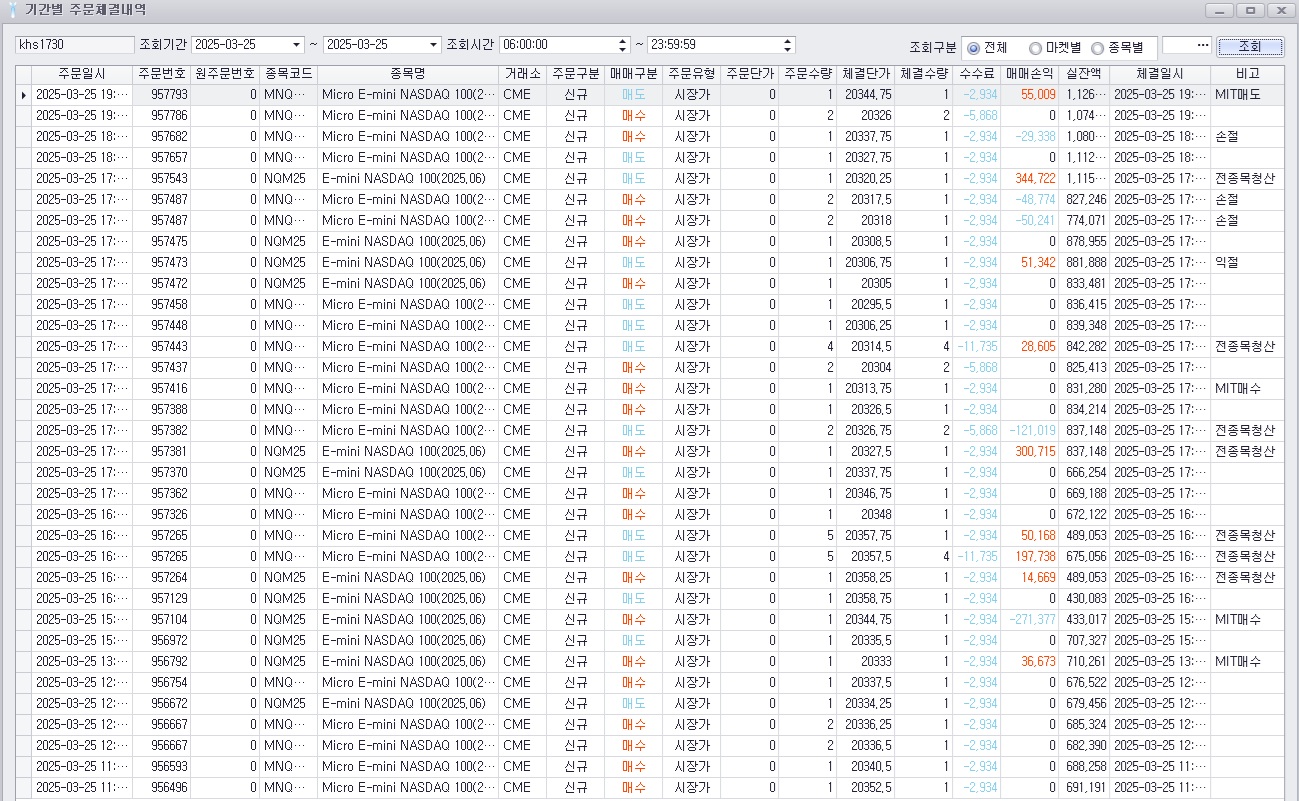
Task: Click the -48,774 loss cell
Action: [1029, 200]
